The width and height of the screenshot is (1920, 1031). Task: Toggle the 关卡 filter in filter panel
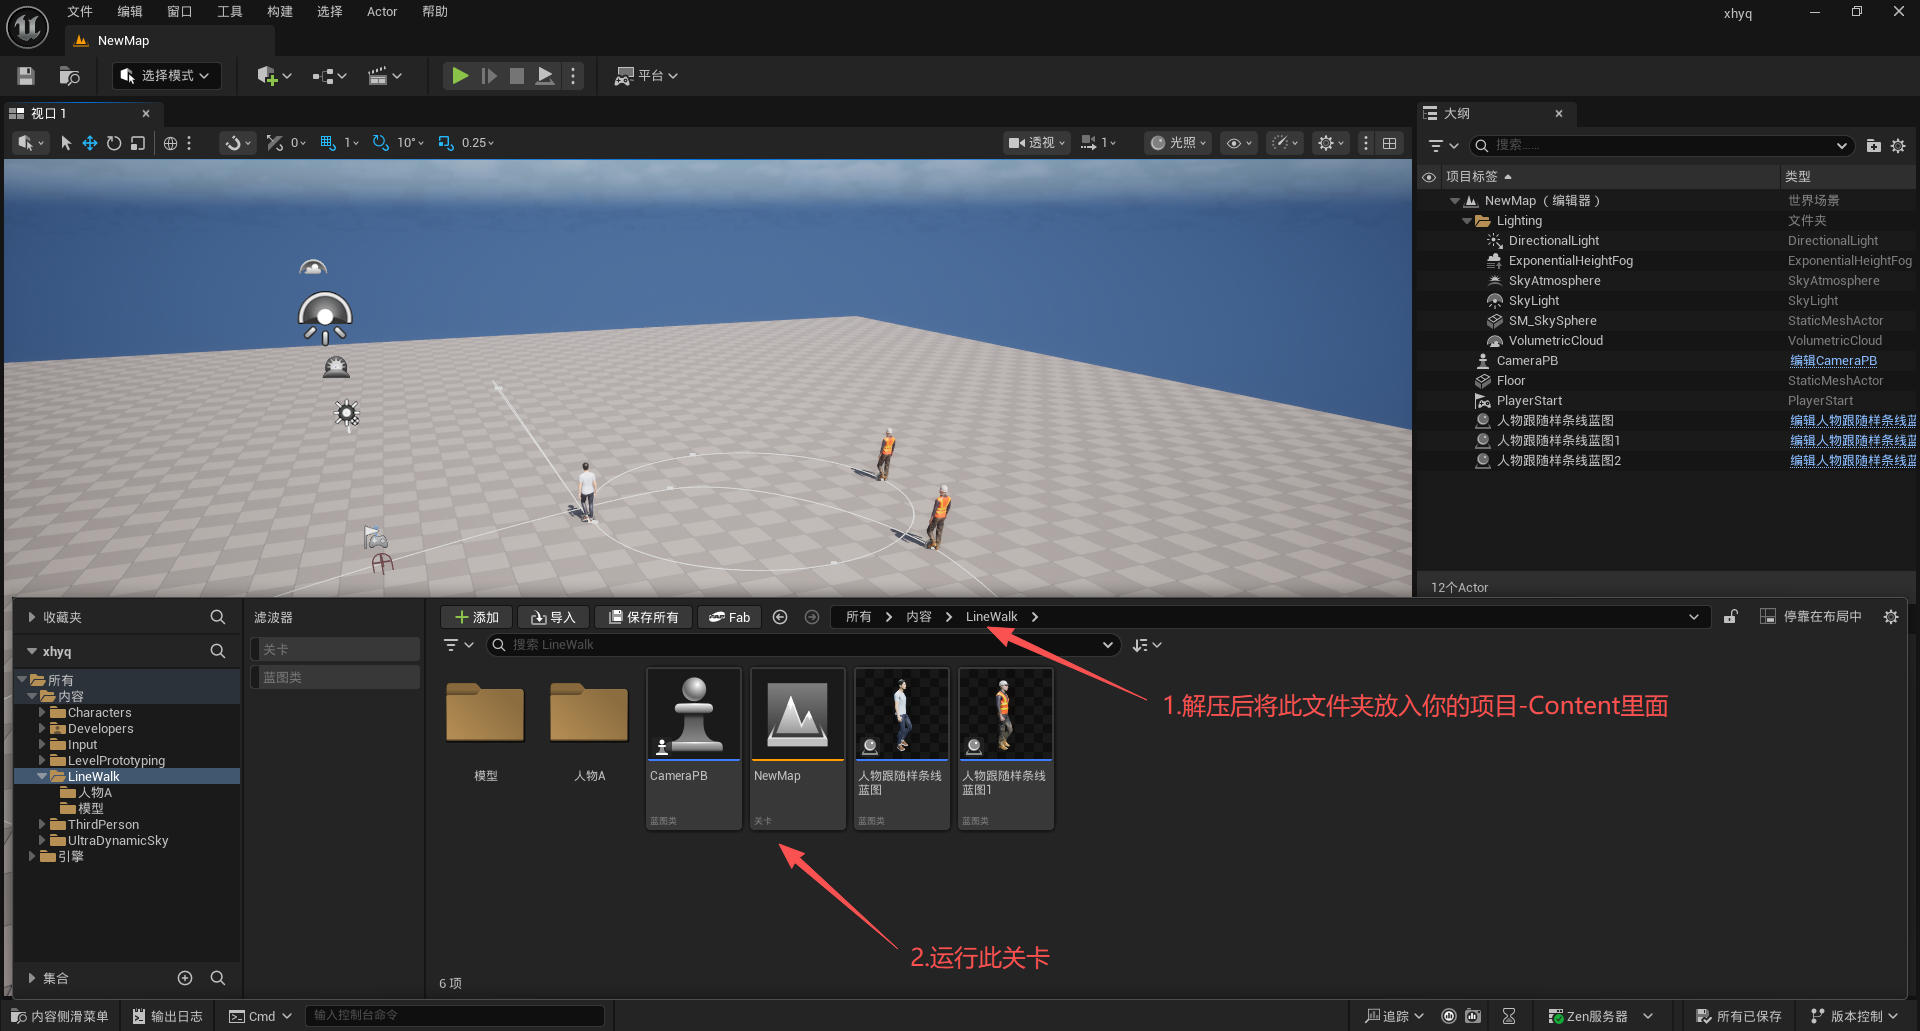pyautogui.click(x=335, y=650)
